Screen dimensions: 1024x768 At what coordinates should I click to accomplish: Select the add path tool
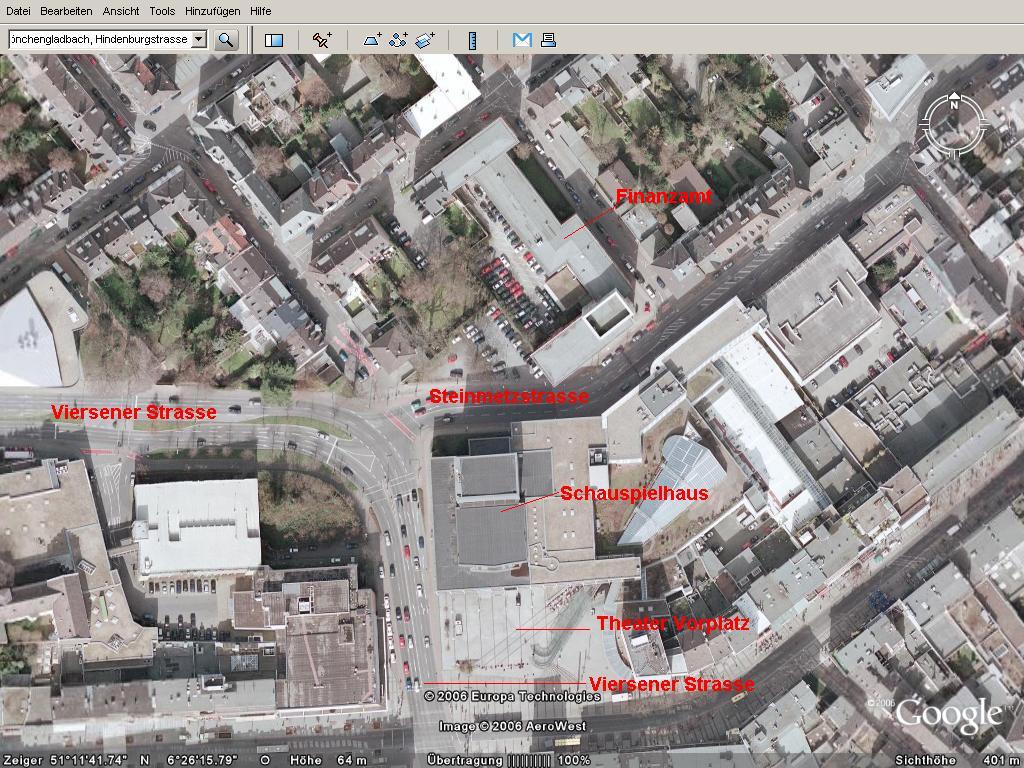[398, 40]
